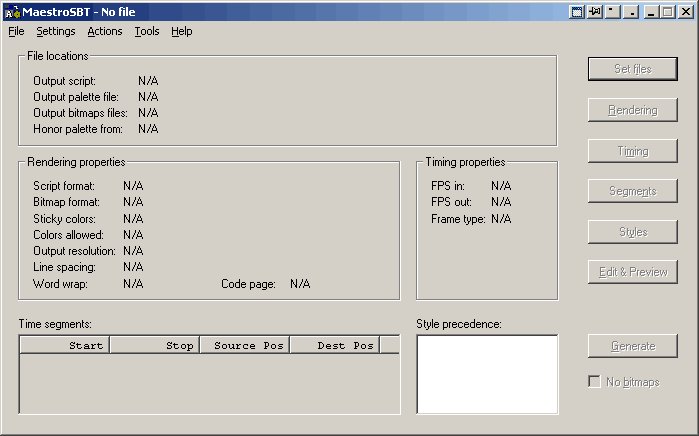Click the transparency window icon in title bar
The image size is (699, 436).
click(x=576, y=12)
